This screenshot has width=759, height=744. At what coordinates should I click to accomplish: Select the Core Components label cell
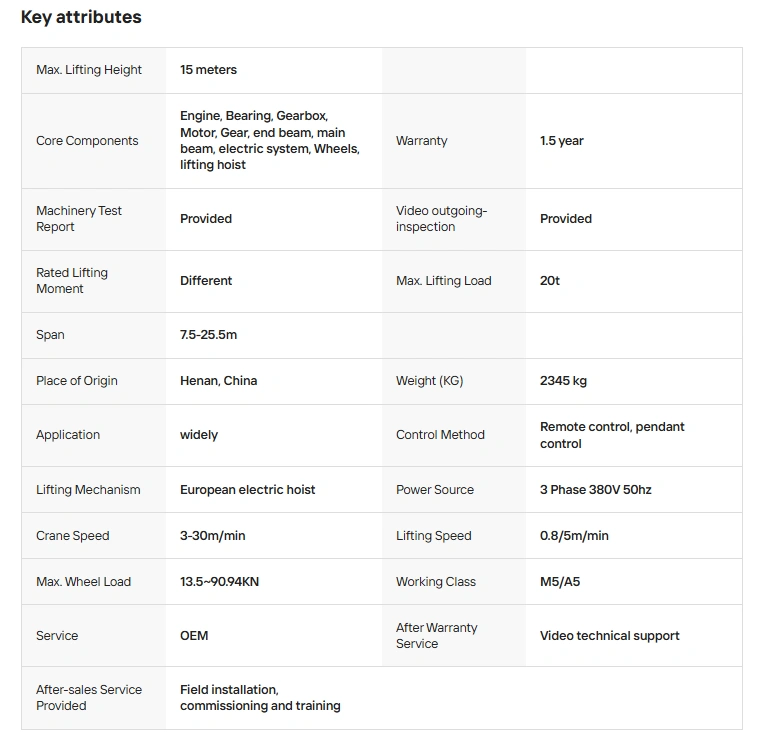coord(93,141)
